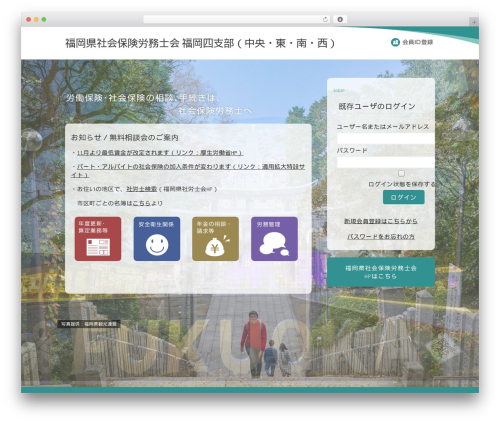Click the browser address bar
500x423 pixels.
coord(237,20)
